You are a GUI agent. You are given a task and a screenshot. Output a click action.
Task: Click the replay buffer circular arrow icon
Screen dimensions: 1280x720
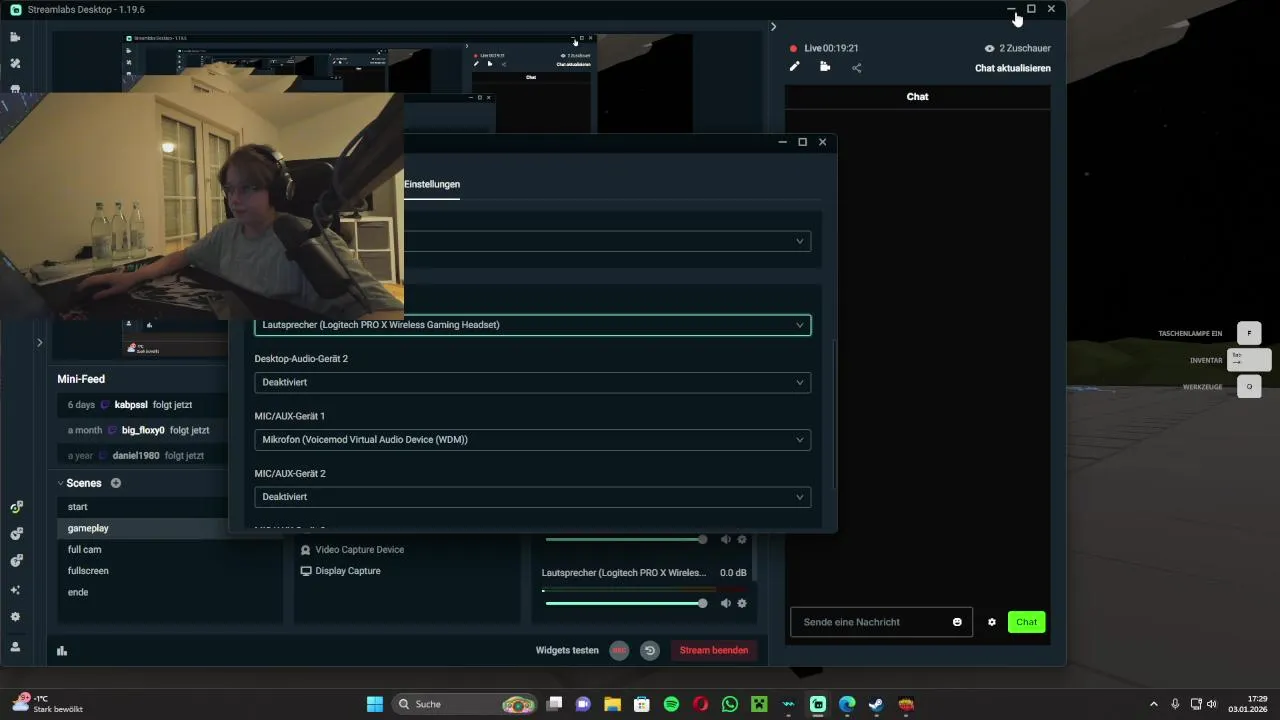[x=650, y=650]
